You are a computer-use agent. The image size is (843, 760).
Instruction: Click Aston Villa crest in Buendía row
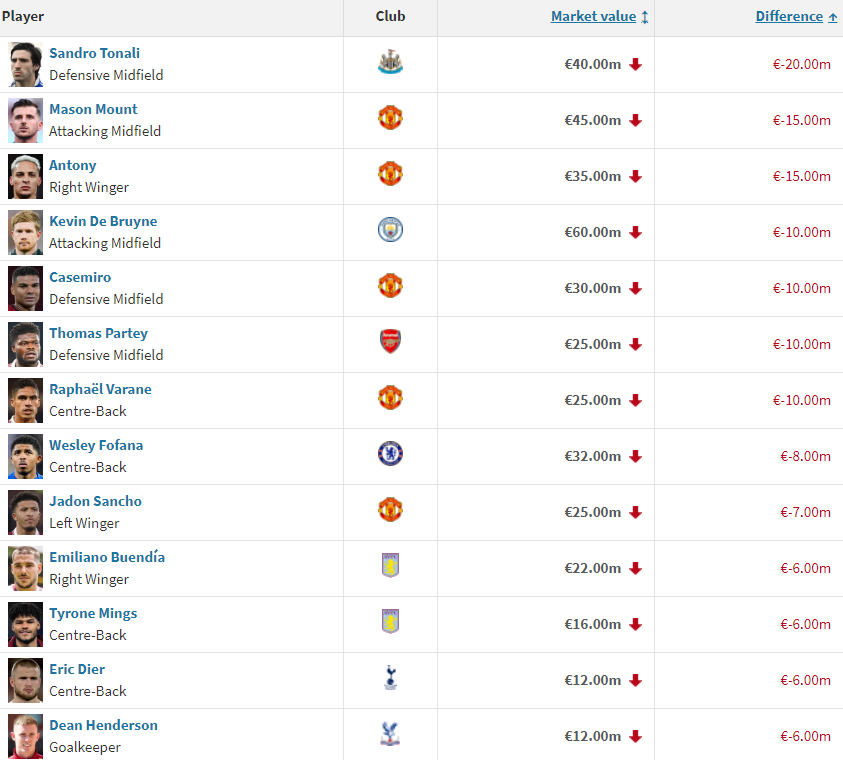click(x=390, y=568)
